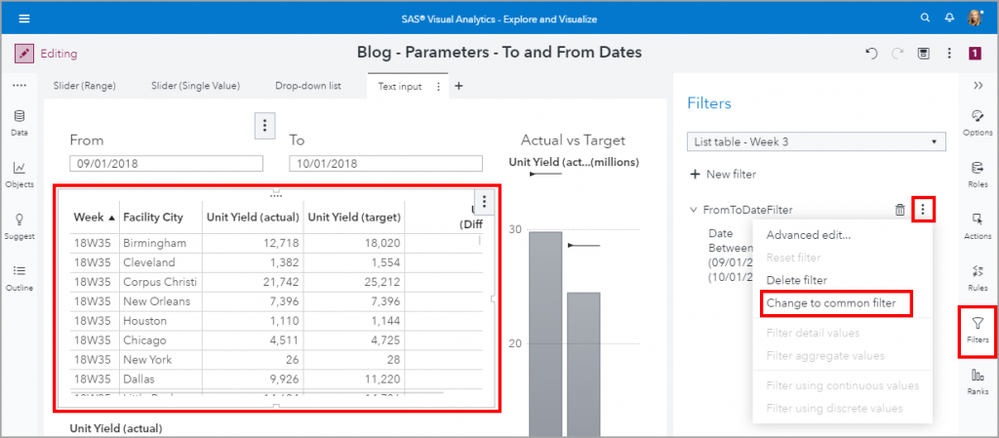Open the notifications bell
The image size is (999, 438).
(949, 18)
